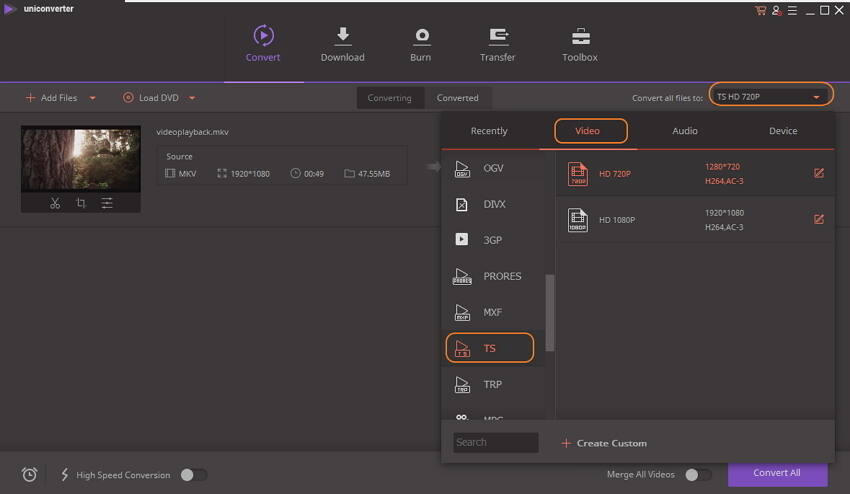This screenshot has width=850, height=494.
Task: Toggle Merge All Videos switch
Action: 698,475
